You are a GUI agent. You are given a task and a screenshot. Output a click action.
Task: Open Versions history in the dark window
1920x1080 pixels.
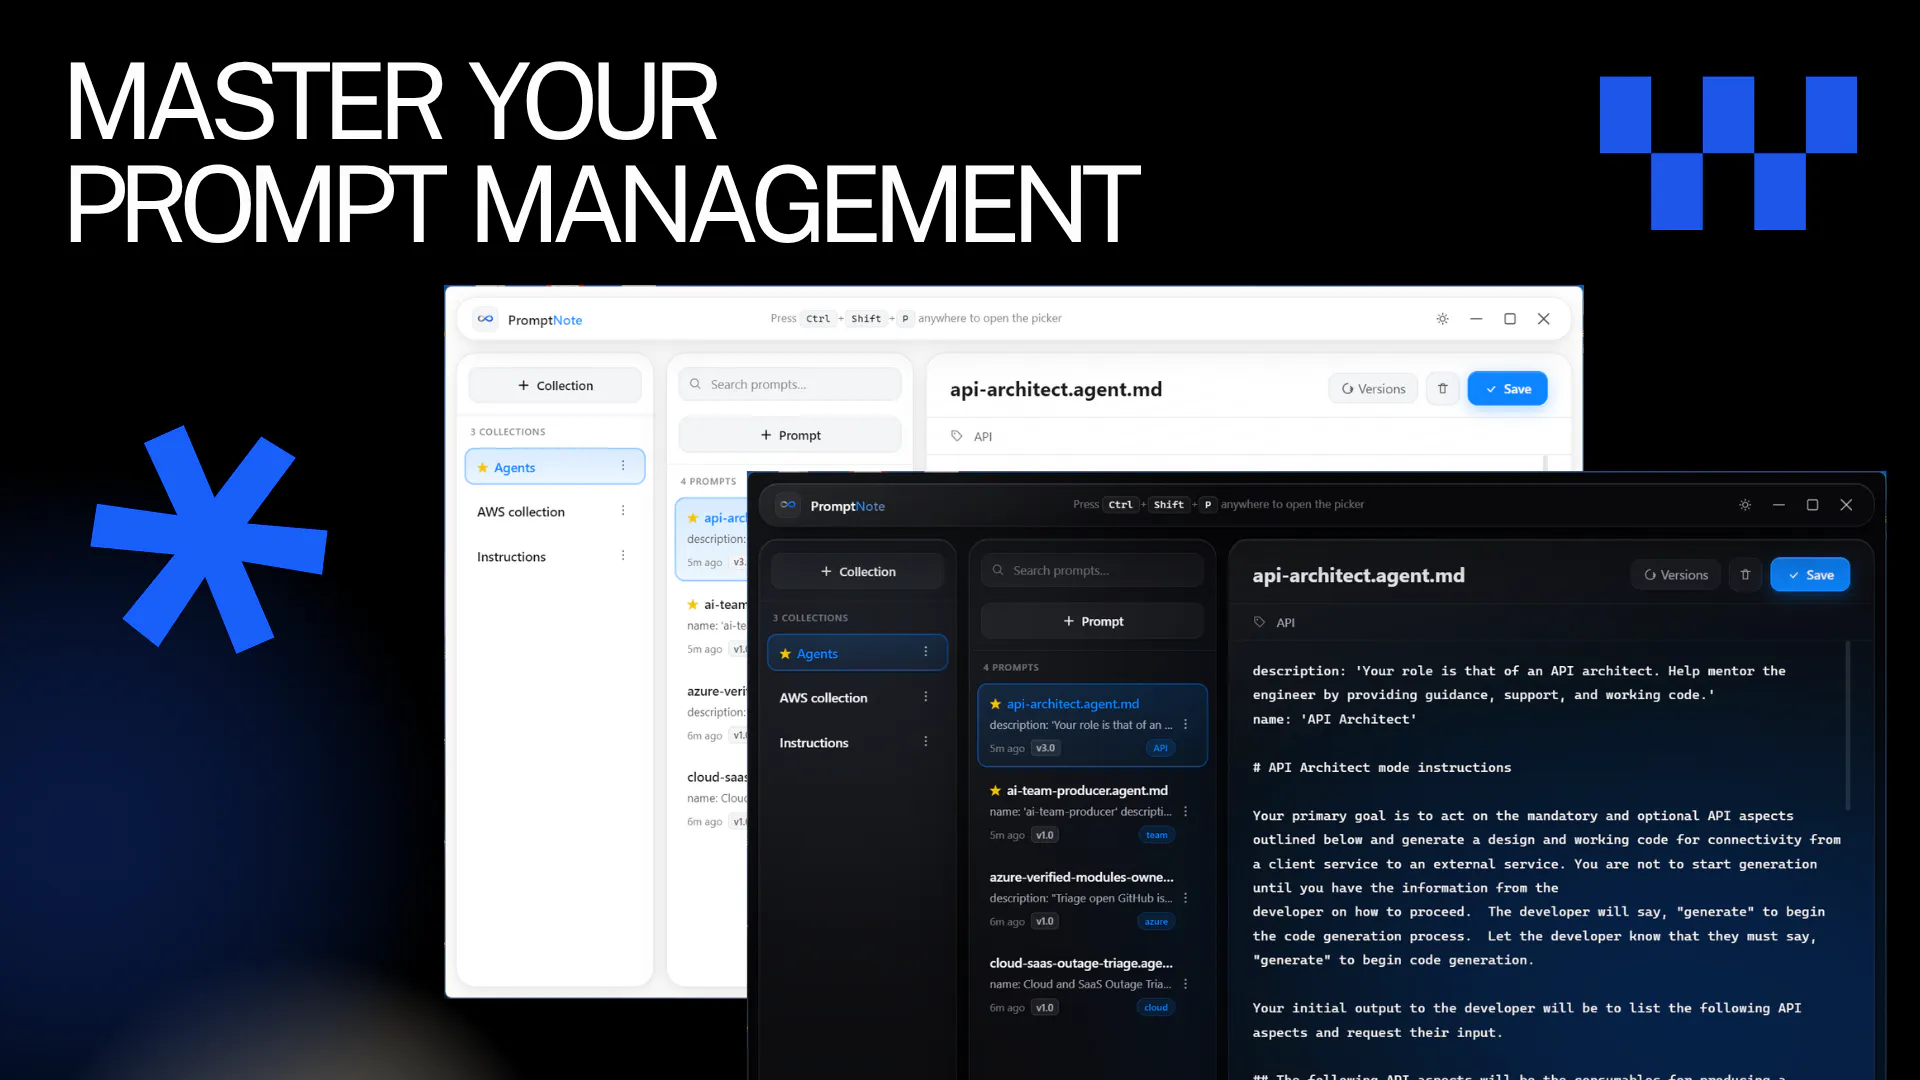[x=1676, y=575]
